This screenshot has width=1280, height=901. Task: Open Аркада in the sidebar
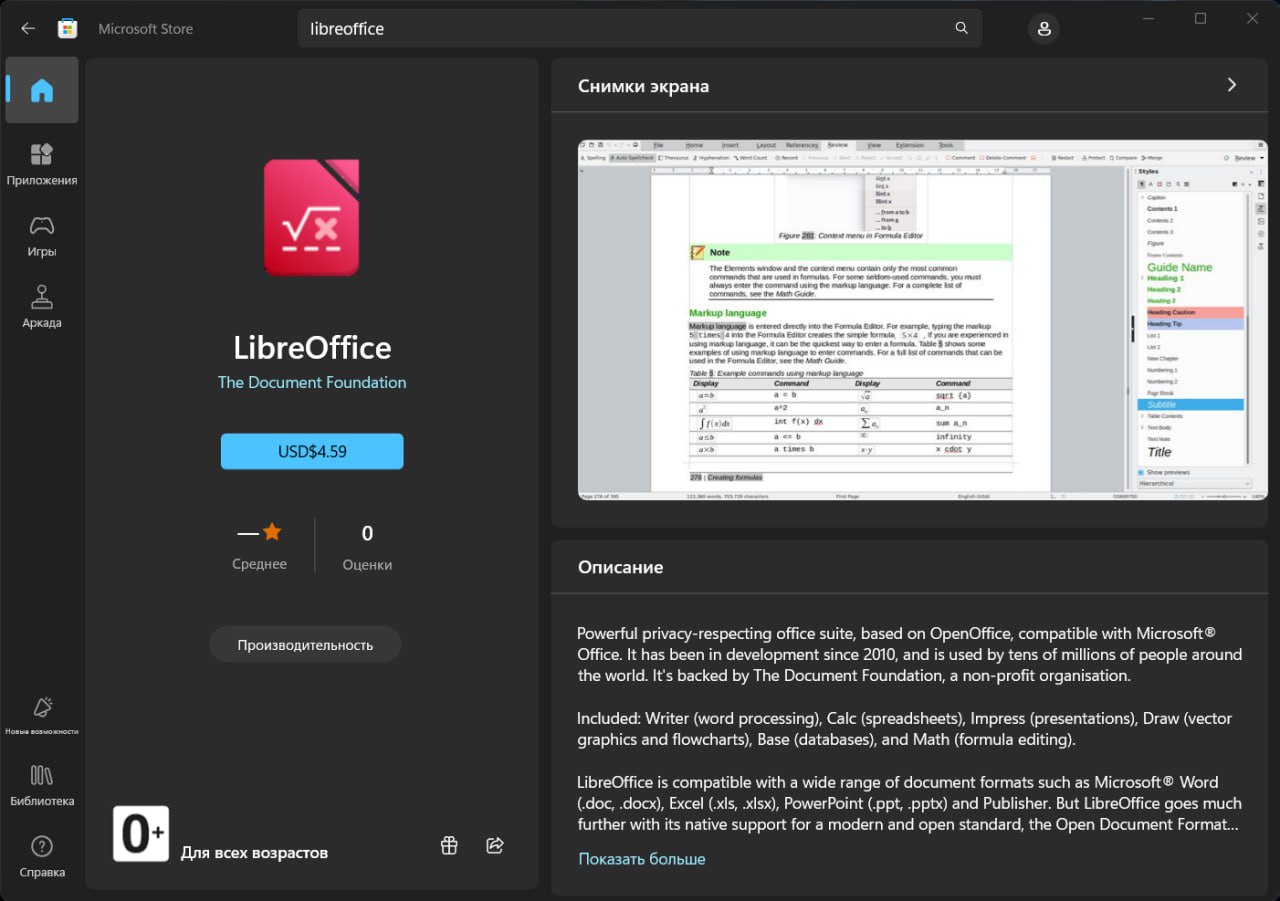42,307
